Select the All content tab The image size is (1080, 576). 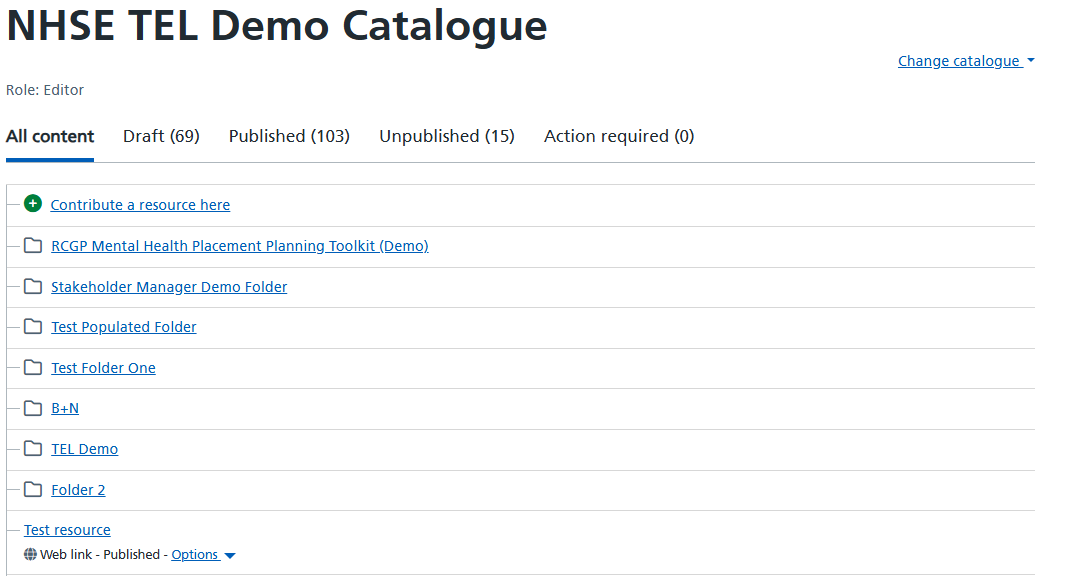[x=50, y=136]
